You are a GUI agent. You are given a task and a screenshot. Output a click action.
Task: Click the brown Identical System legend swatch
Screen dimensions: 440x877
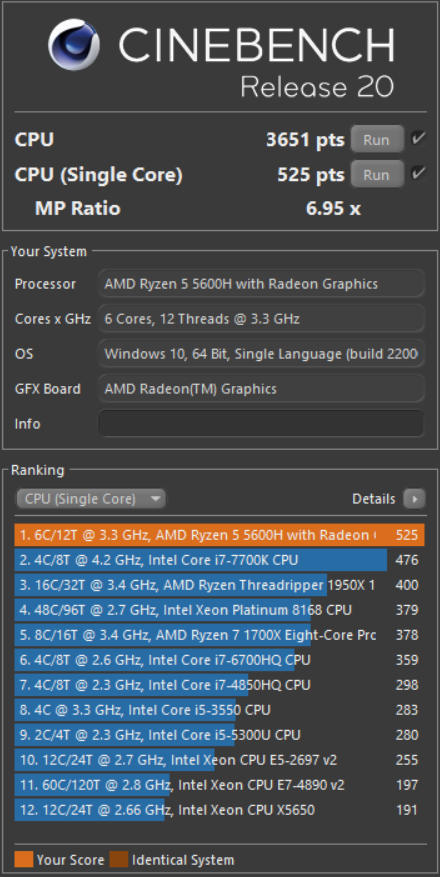pos(119,859)
